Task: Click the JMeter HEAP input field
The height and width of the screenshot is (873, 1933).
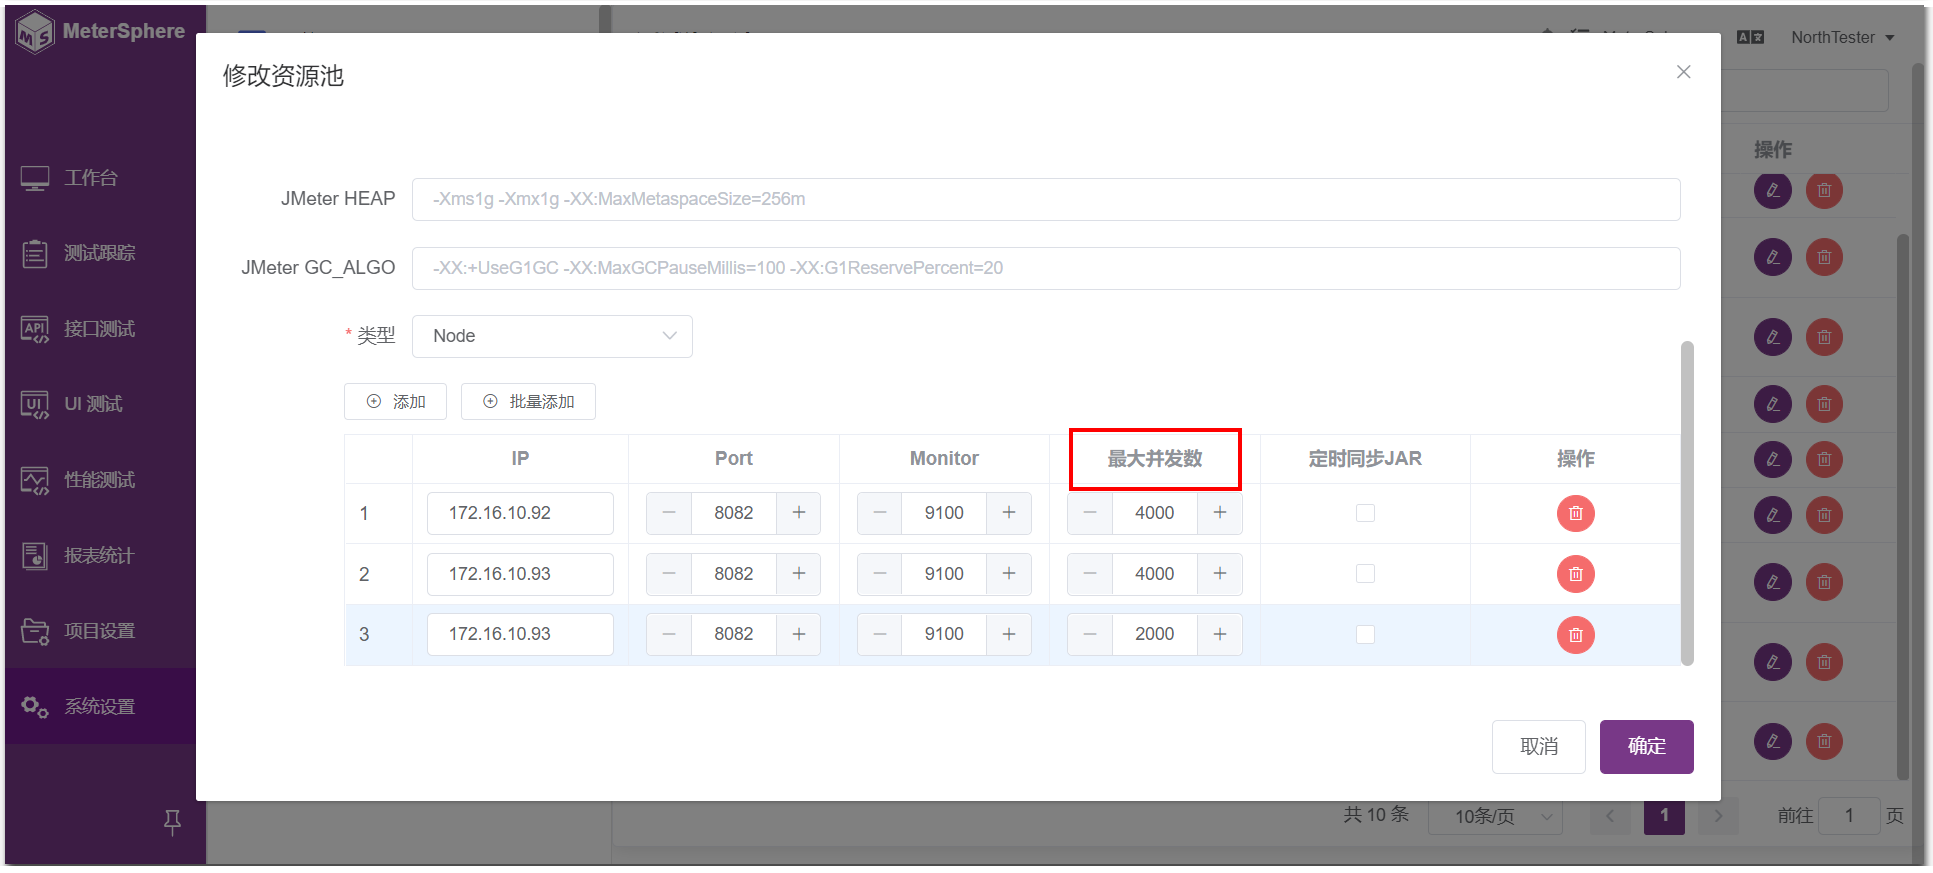Action: (x=1046, y=199)
